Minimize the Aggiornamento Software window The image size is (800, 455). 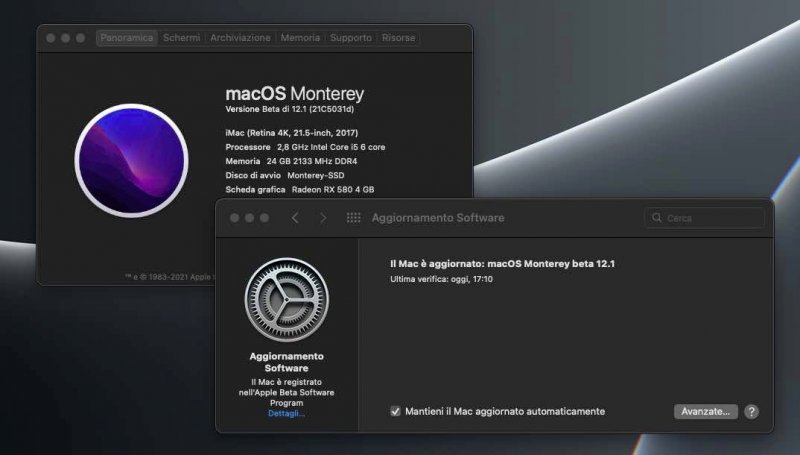249,218
